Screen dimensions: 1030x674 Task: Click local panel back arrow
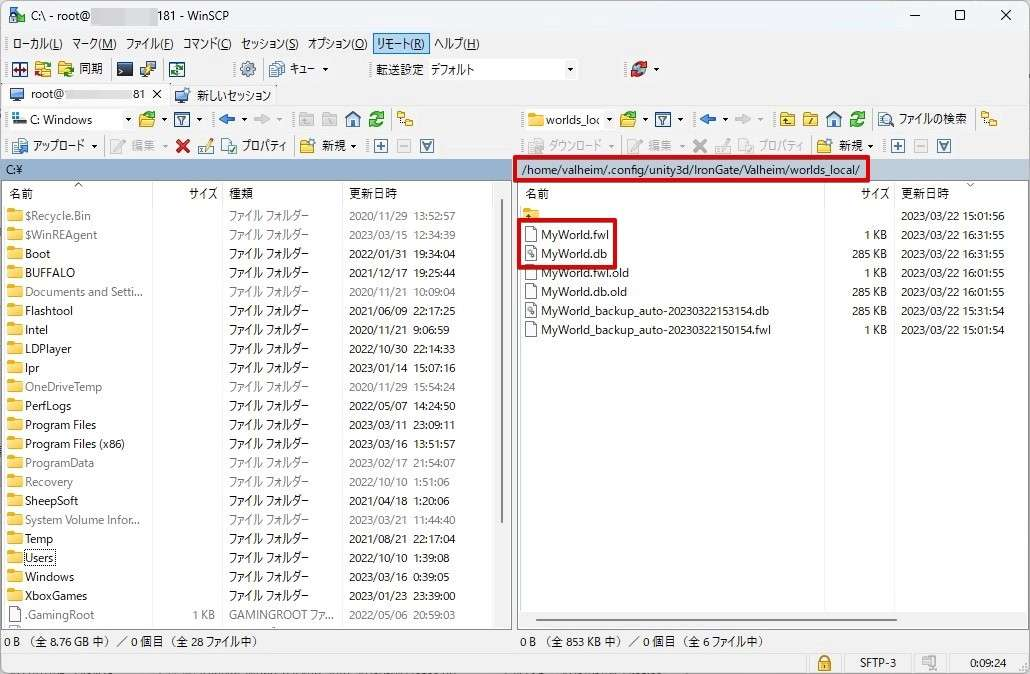tap(227, 119)
